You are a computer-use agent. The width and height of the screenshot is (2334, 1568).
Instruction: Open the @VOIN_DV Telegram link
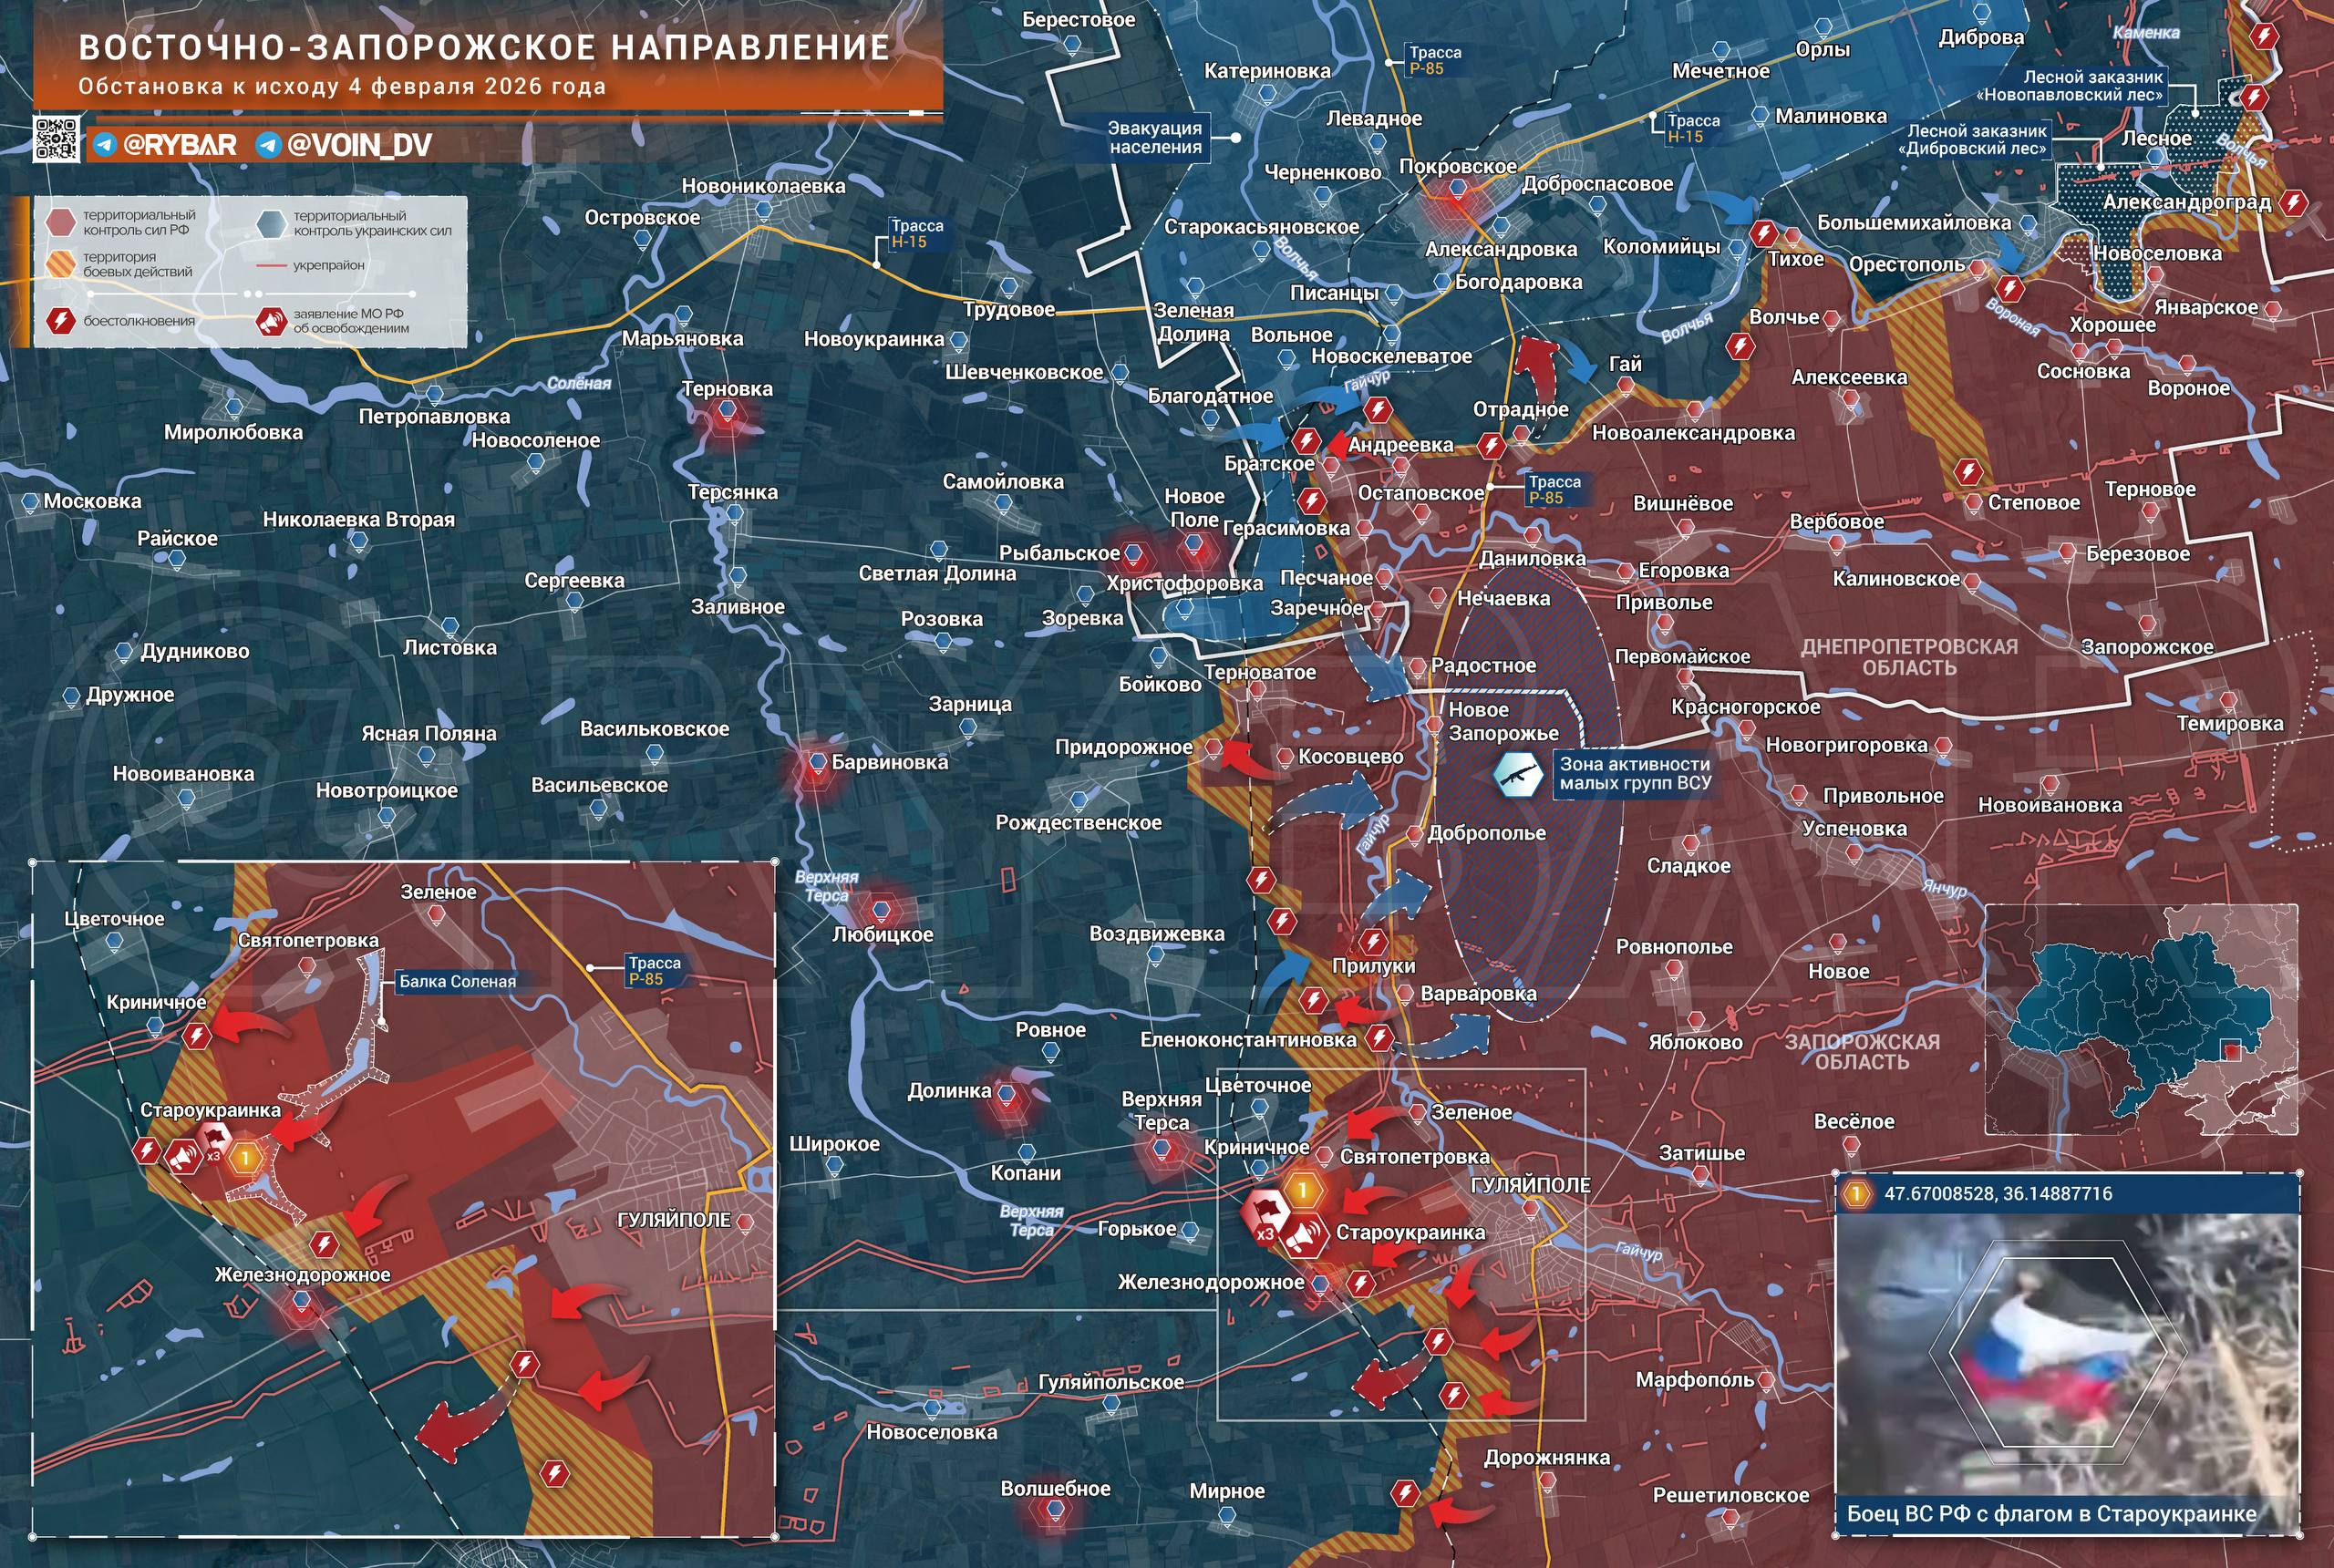344,145
